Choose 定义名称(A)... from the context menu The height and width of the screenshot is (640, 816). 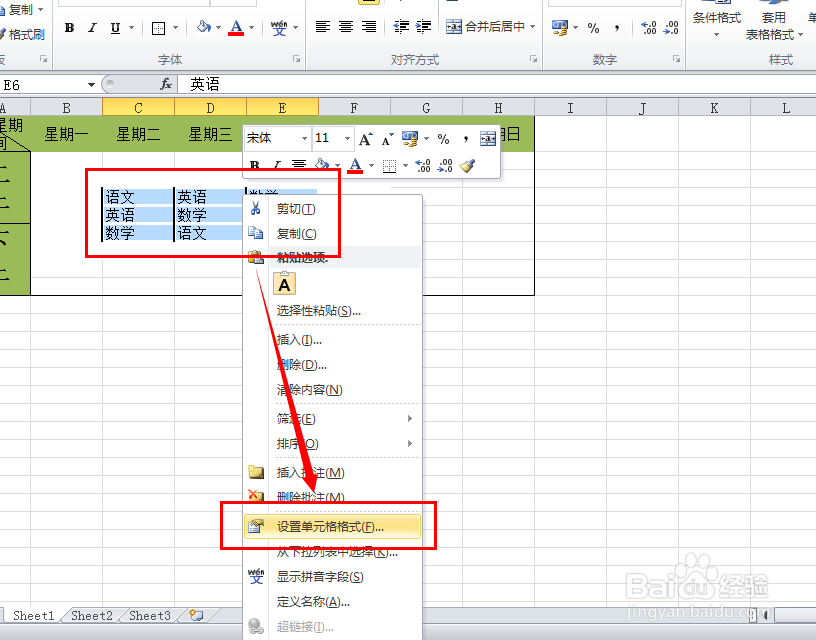click(x=333, y=602)
